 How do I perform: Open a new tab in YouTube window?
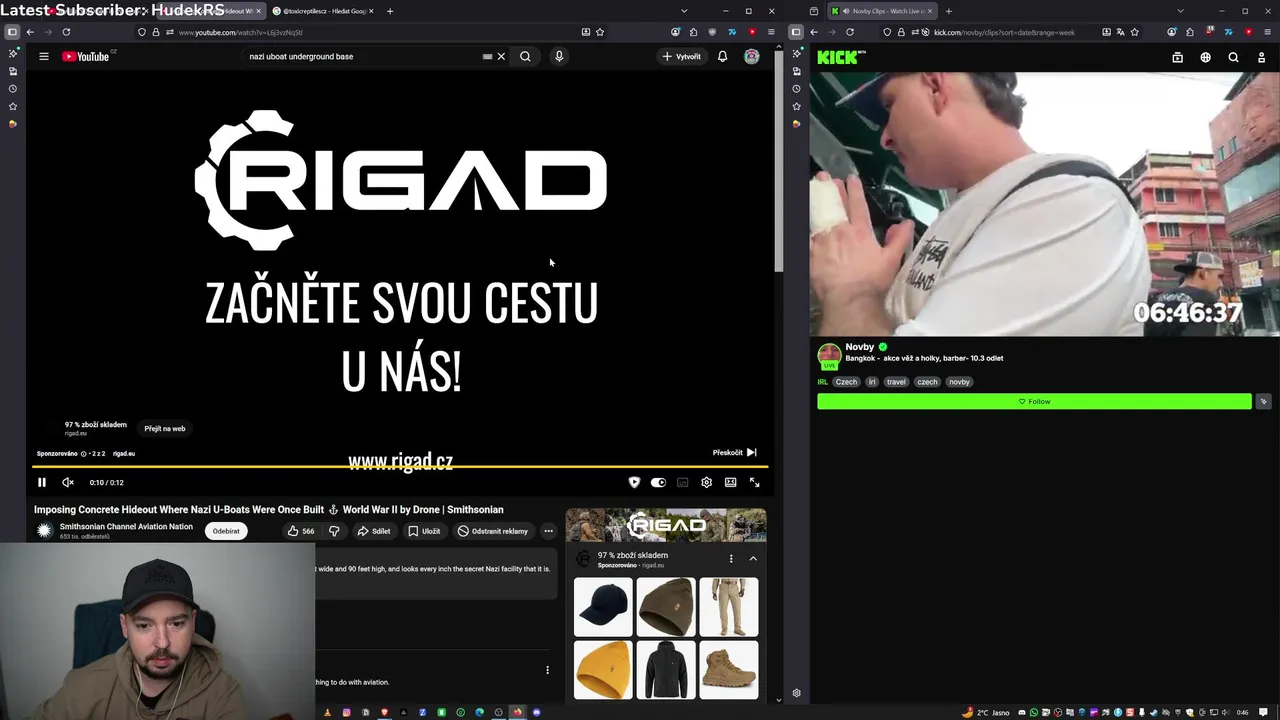tap(390, 11)
